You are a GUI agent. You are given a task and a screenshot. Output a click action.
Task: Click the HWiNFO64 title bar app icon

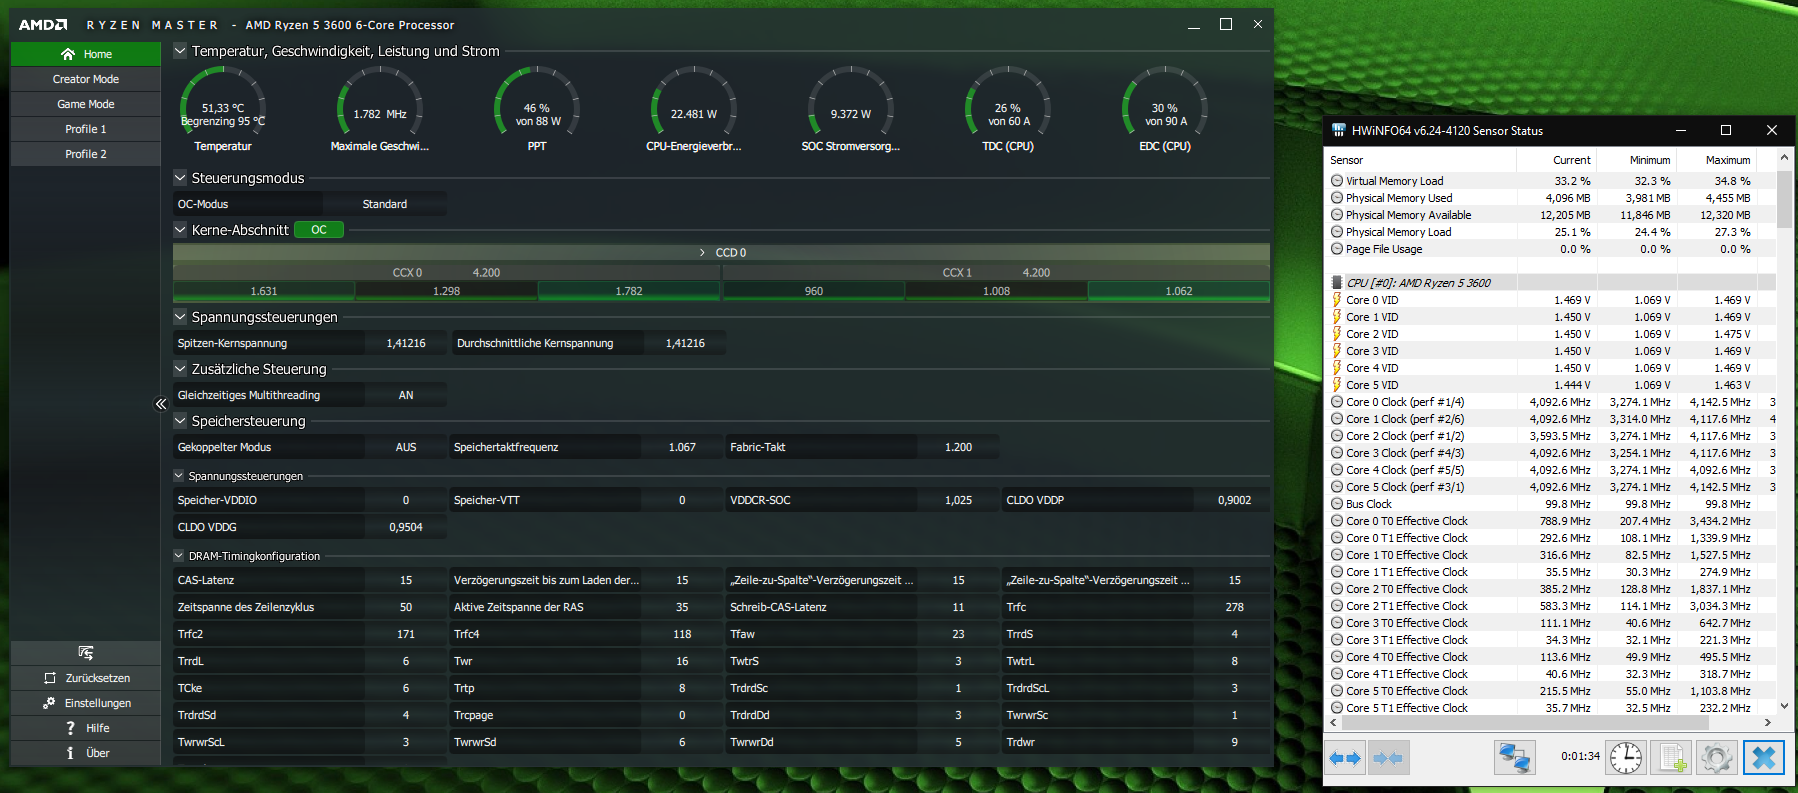coord(1339,130)
